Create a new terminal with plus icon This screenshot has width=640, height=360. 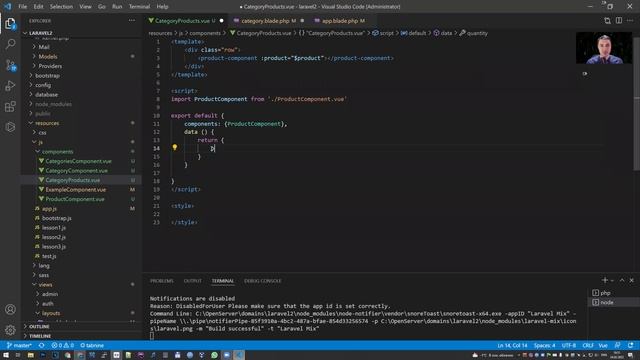coord(604,280)
